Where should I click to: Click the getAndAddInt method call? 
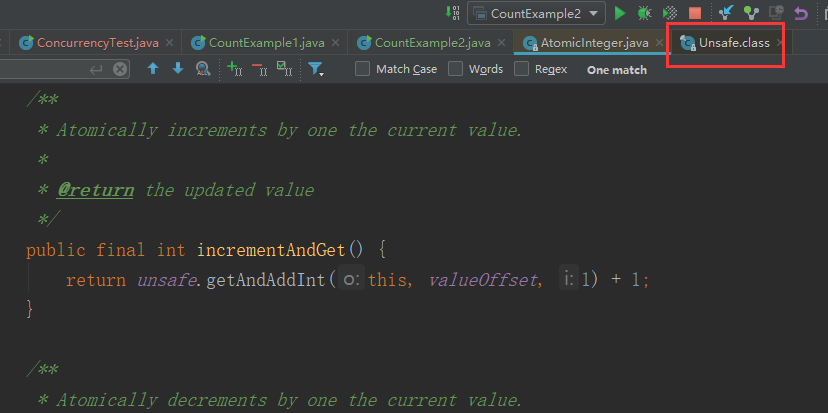(266, 280)
